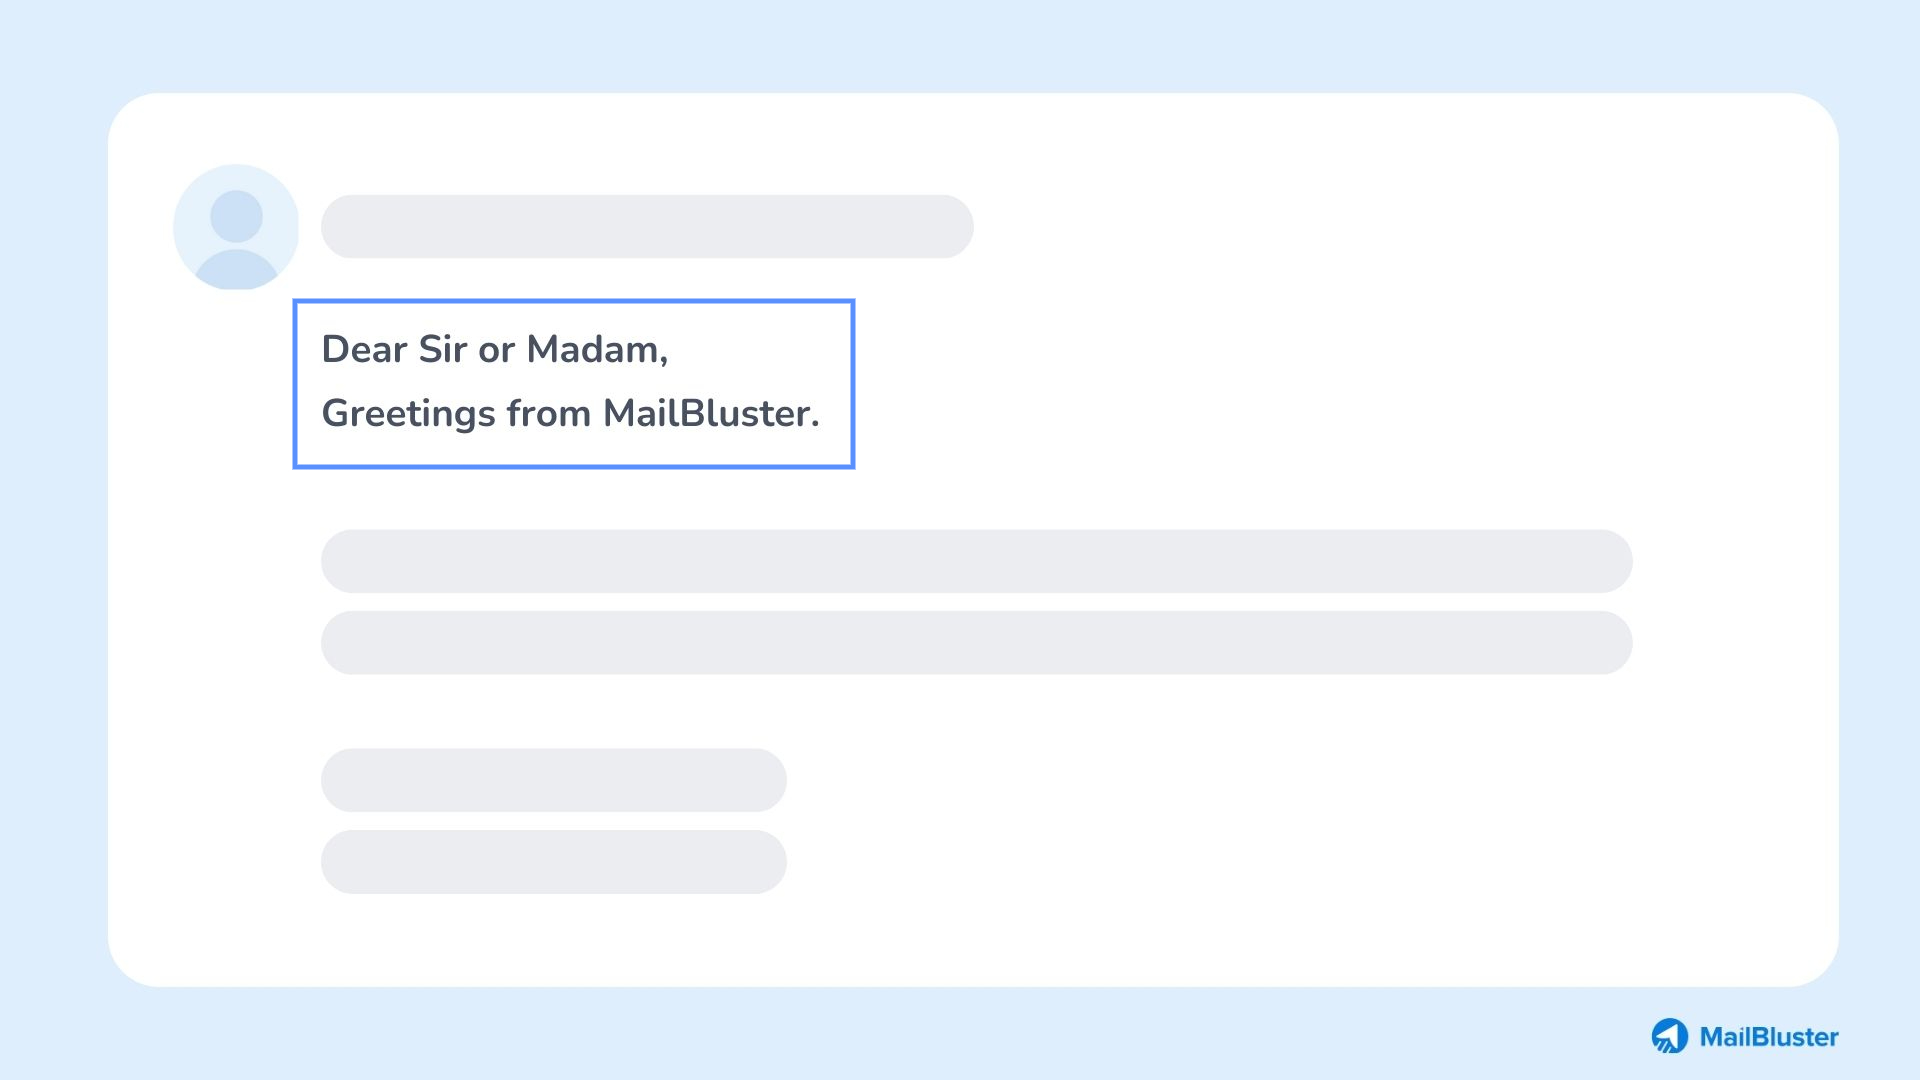
Task: Click the first full-width content bar
Action: [976, 560]
